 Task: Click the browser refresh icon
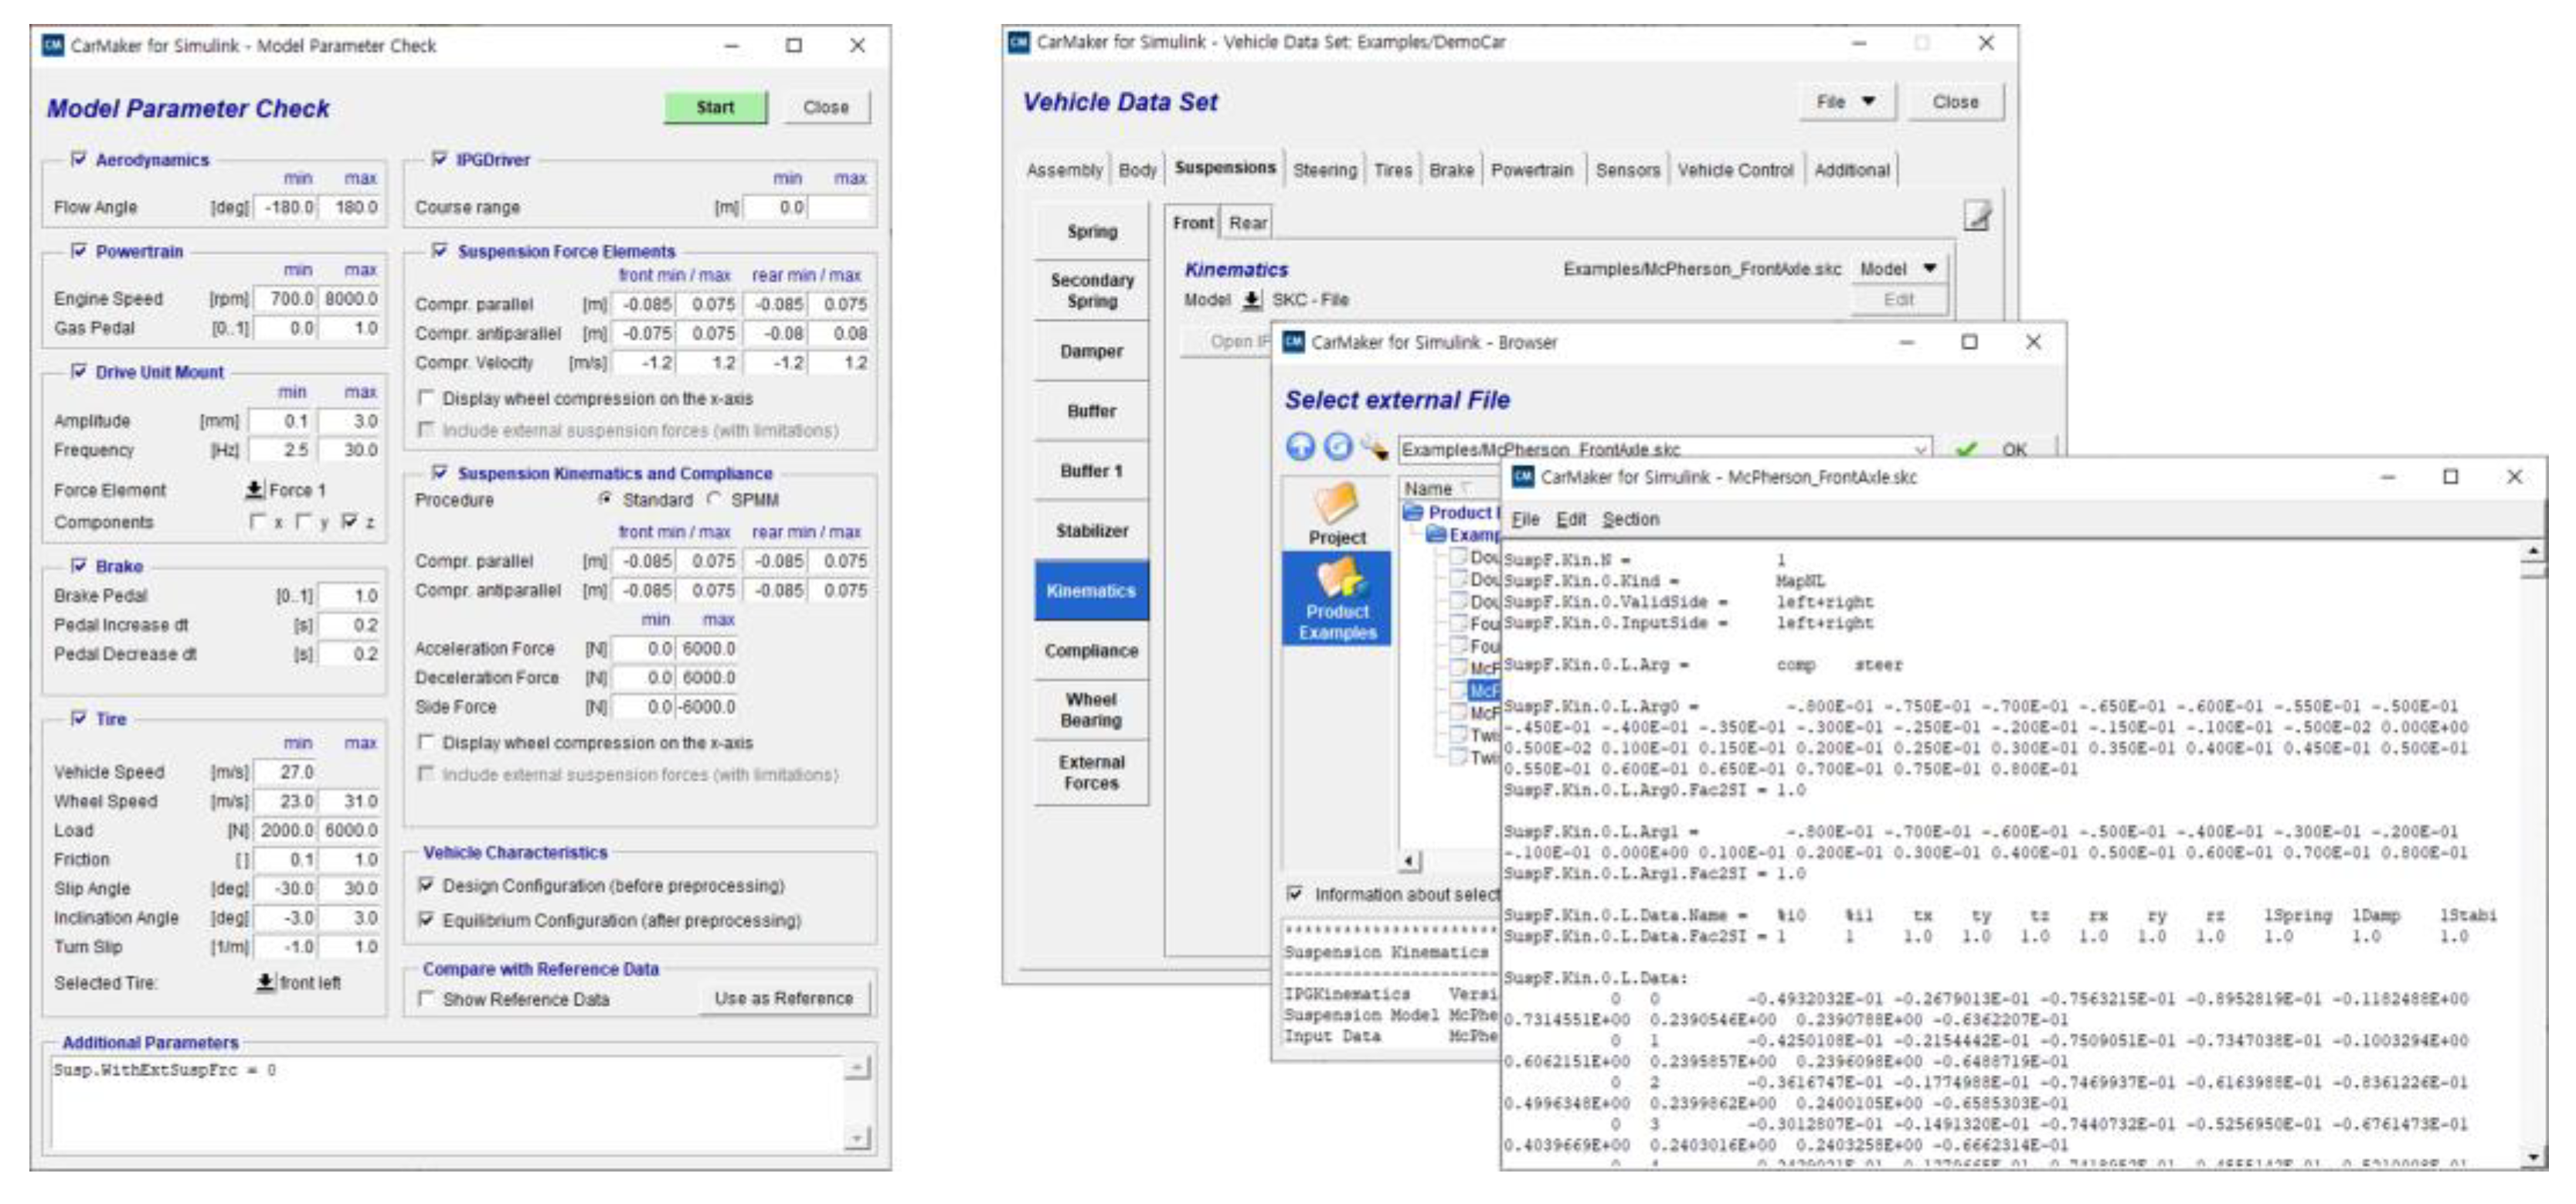(x=1338, y=447)
